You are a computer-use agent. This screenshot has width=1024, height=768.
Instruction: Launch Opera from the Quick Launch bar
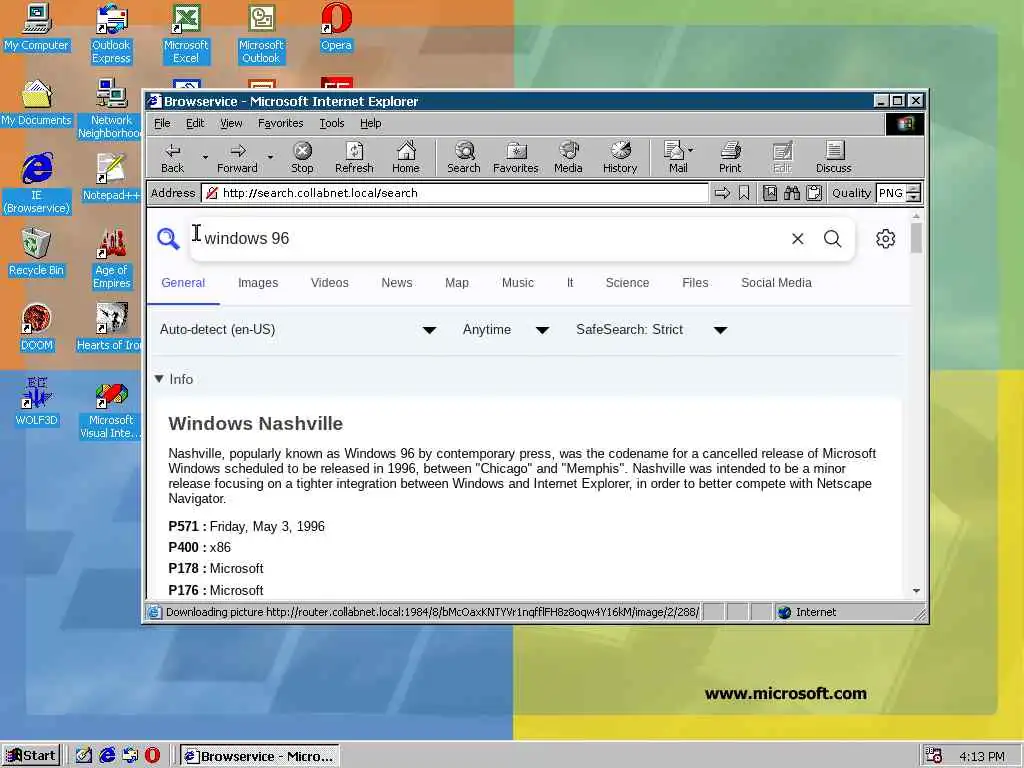click(152, 756)
